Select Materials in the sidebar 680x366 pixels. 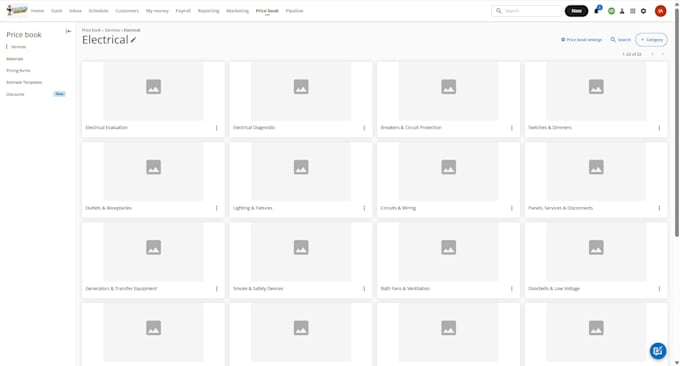tap(15, 59)
